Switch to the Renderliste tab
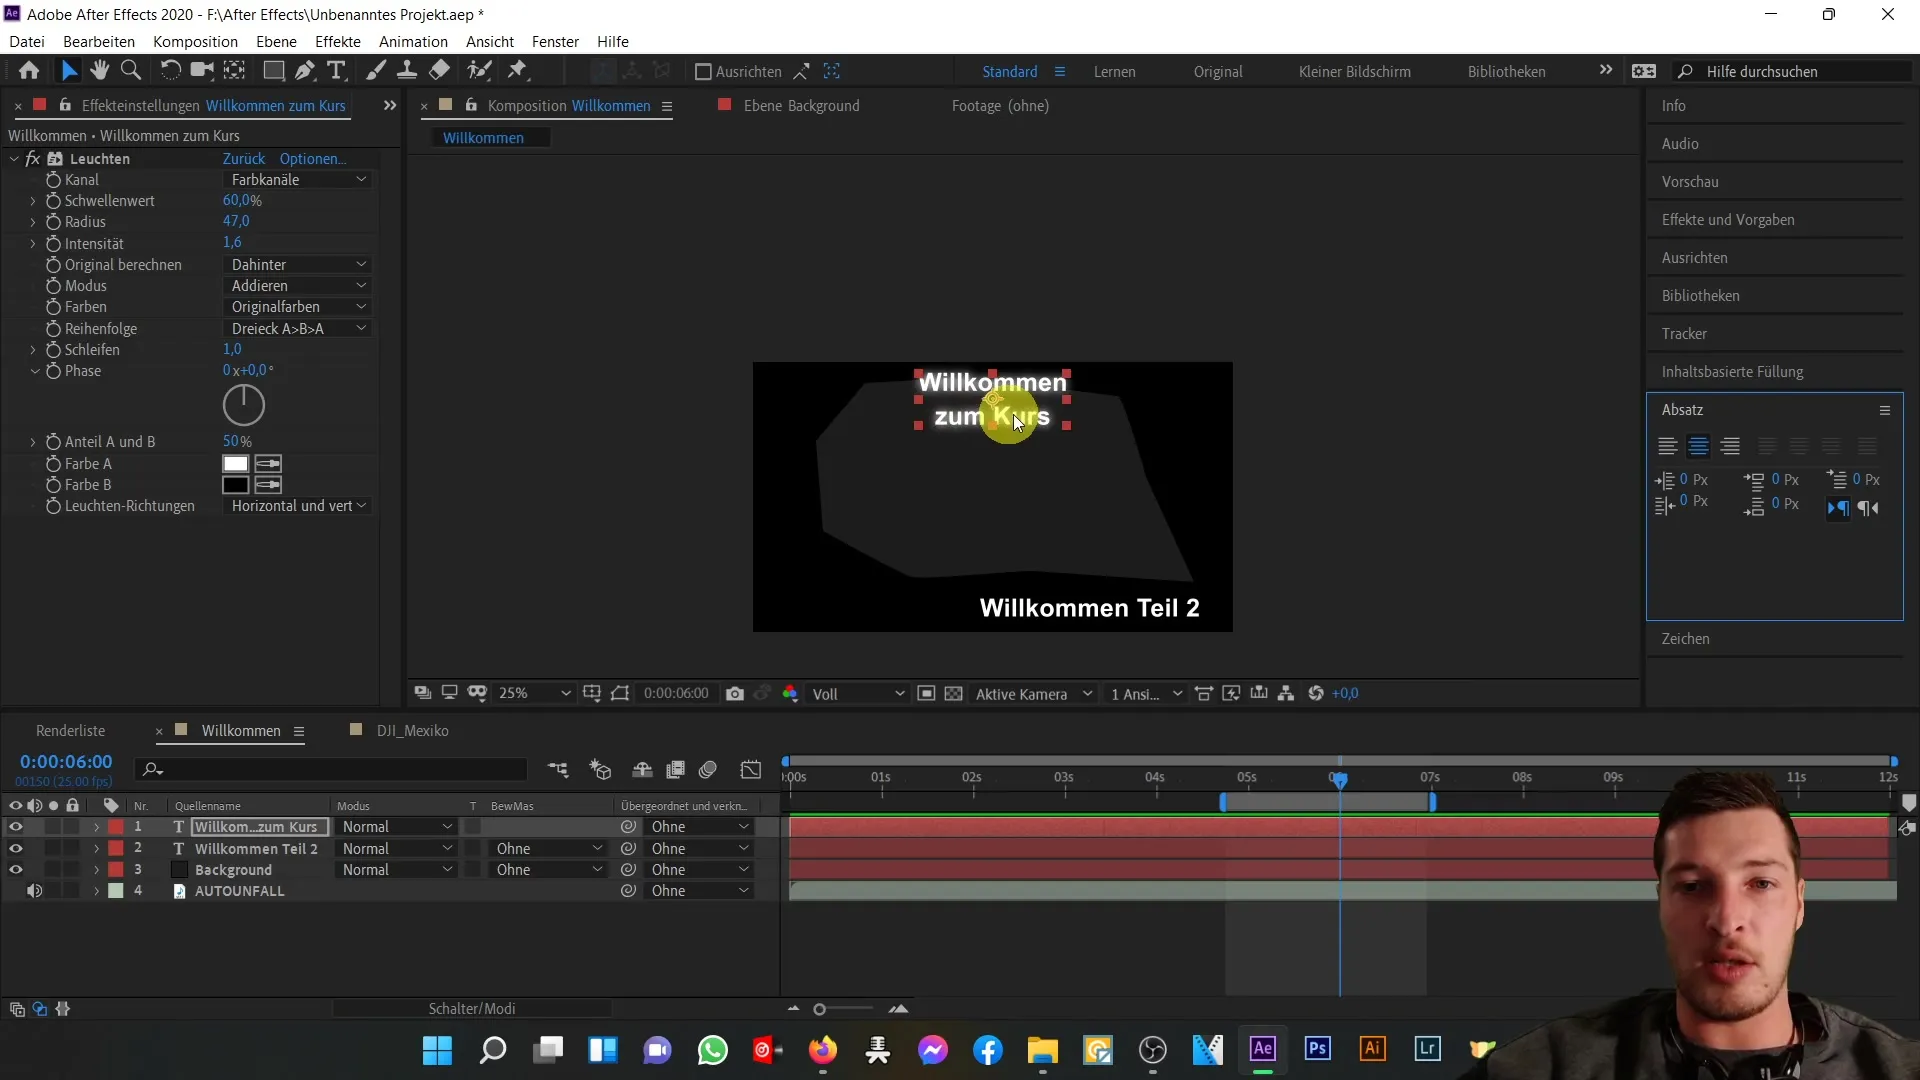 (x=70, y=731)
